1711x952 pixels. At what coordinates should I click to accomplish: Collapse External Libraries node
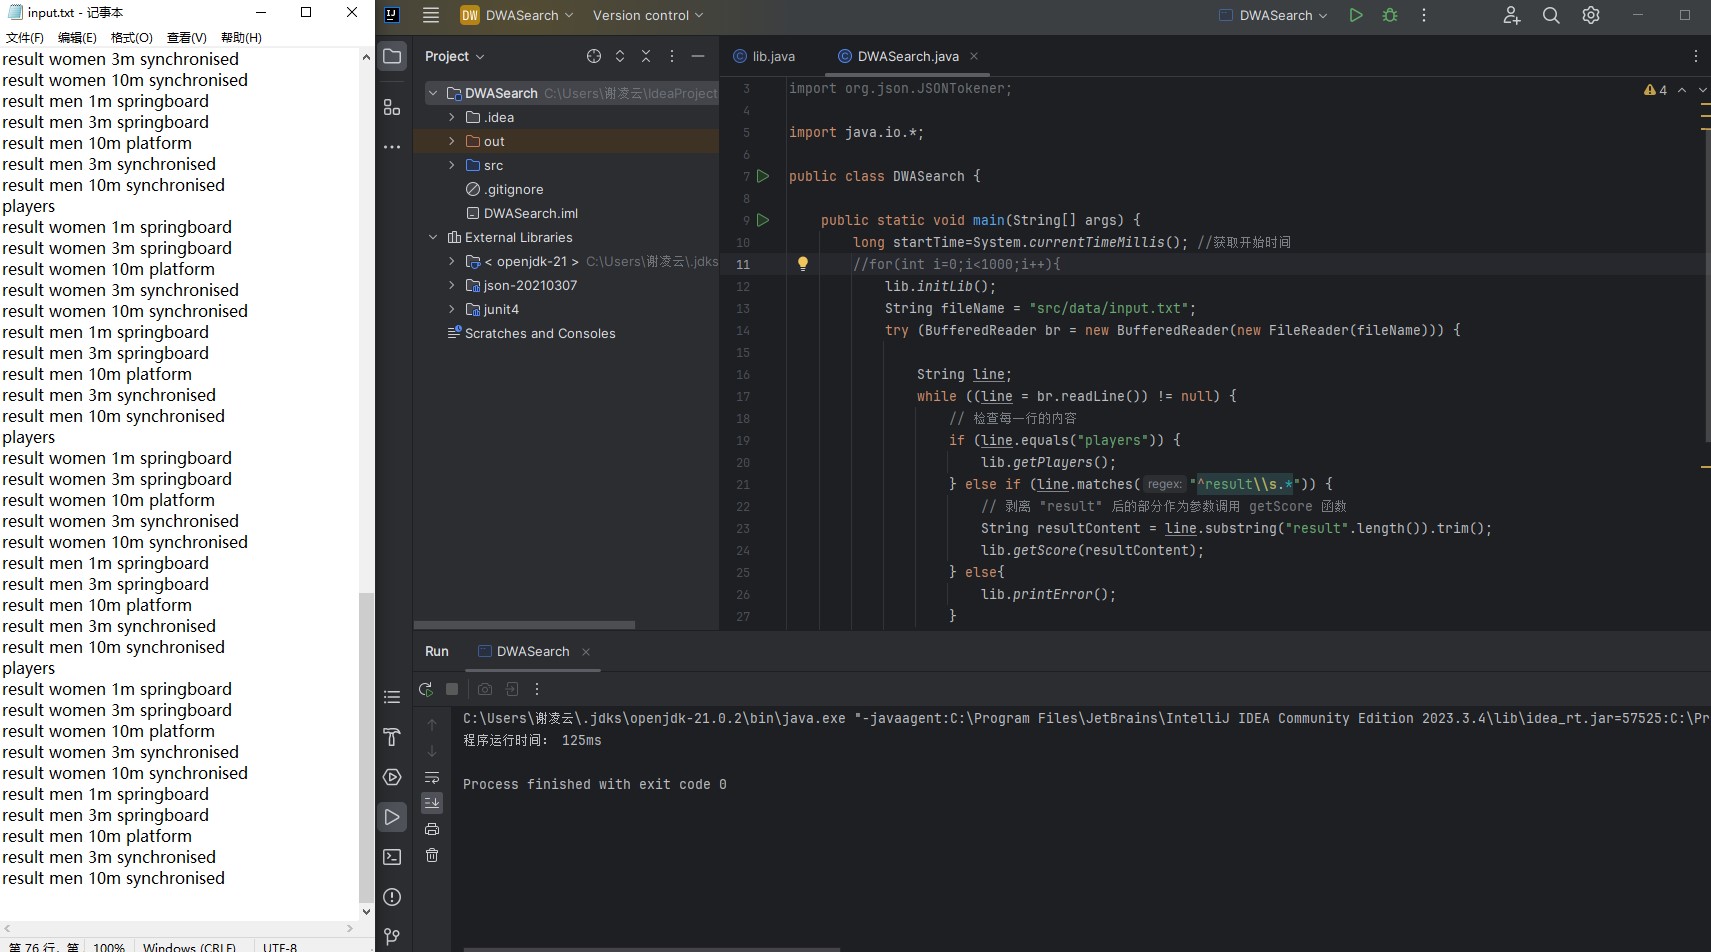click(433, 237)
